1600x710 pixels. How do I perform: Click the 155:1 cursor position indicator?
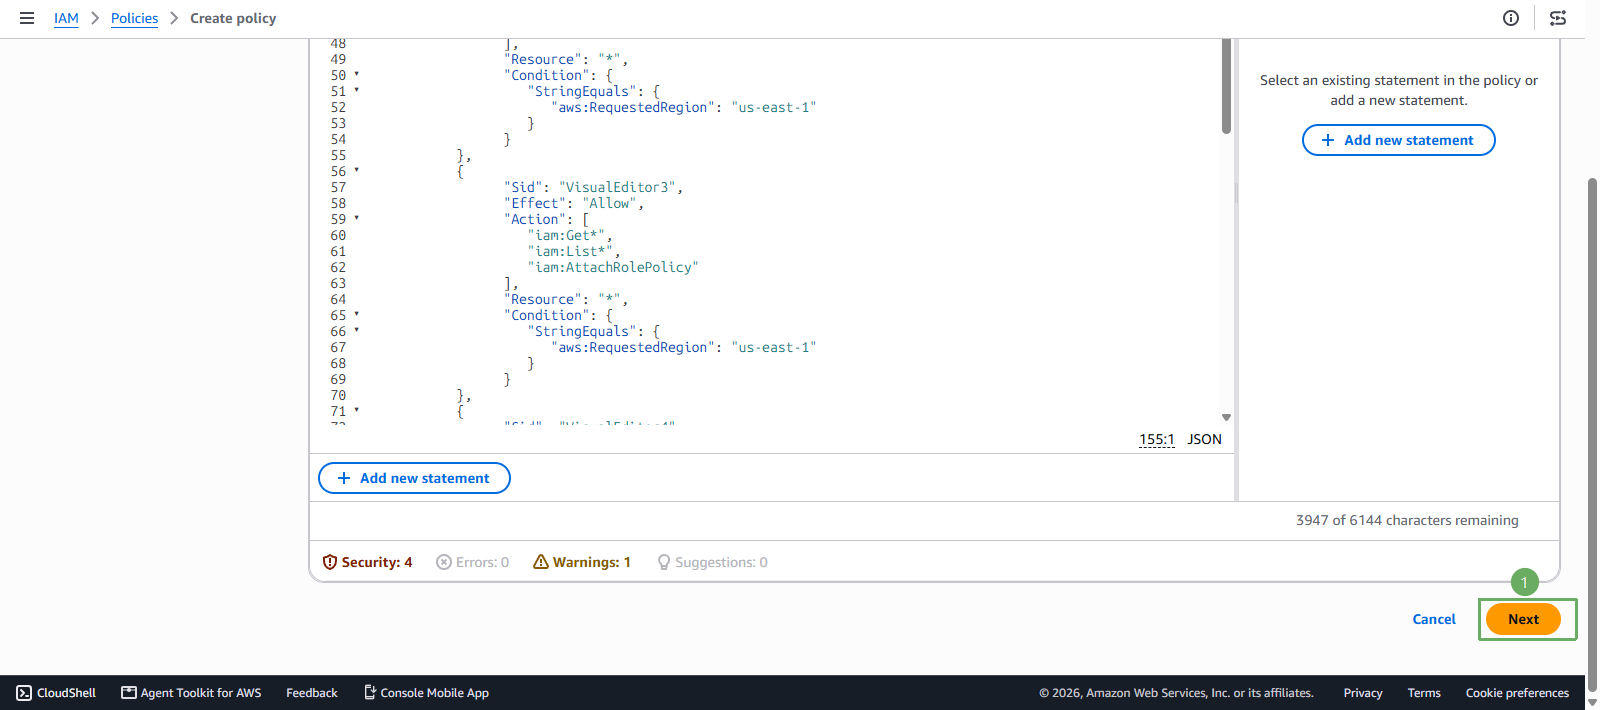pyautogui.click(x=1157, y=439)
